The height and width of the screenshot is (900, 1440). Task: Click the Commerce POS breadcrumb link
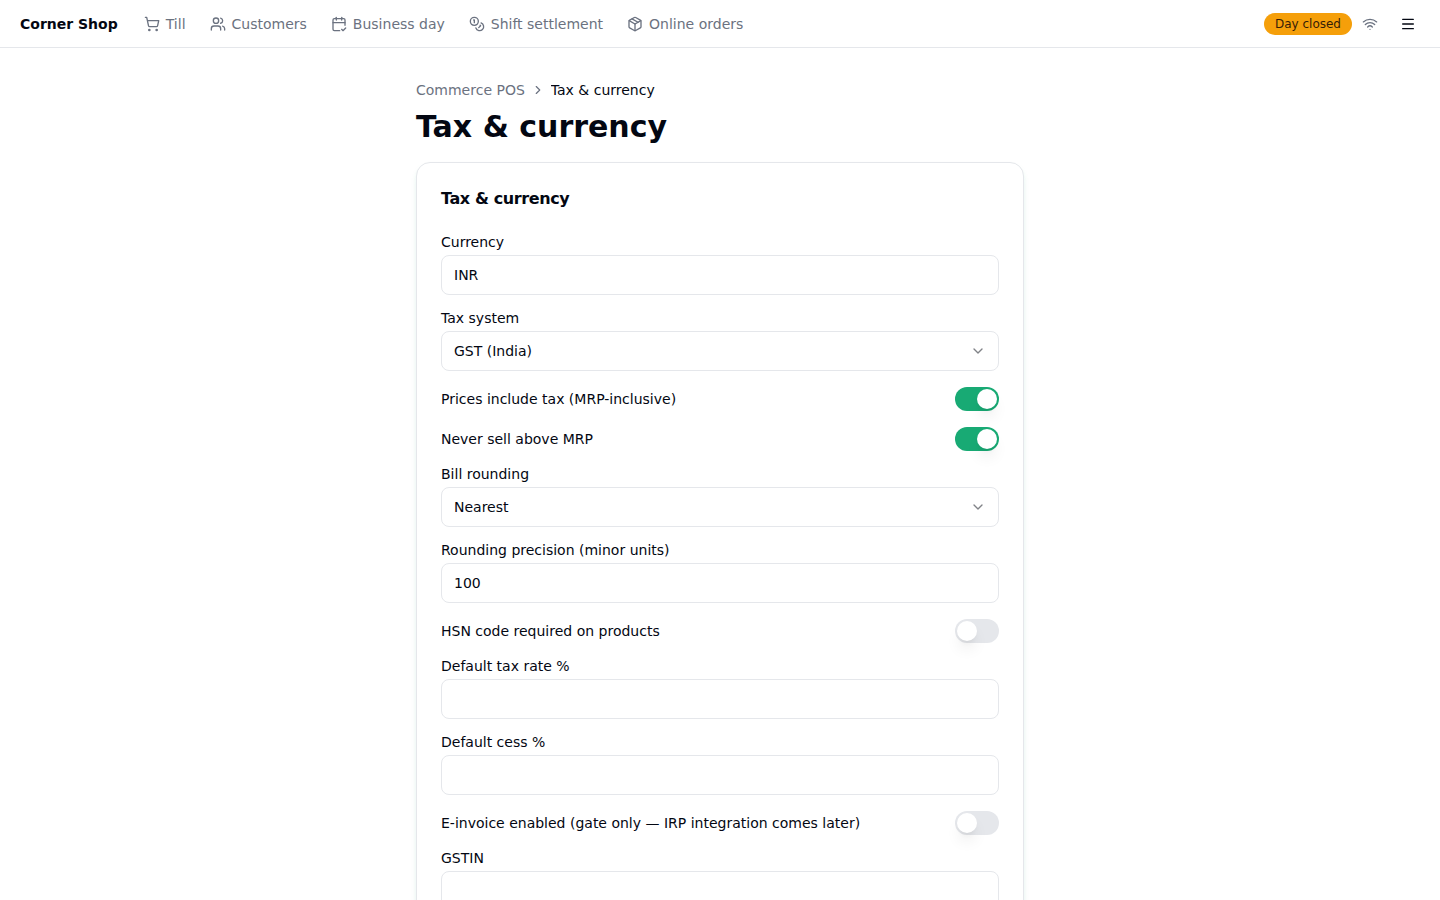[x=470, y=90]
